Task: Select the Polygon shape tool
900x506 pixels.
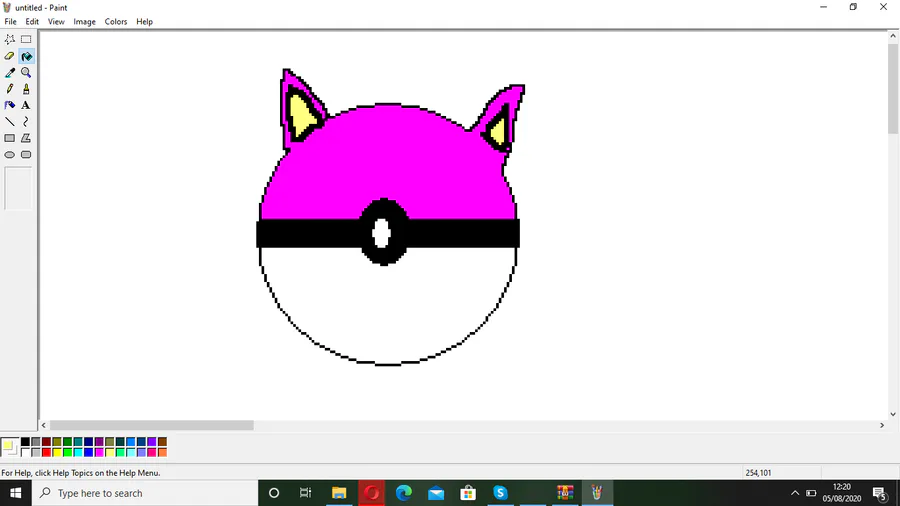Action: tap(26, 138)
